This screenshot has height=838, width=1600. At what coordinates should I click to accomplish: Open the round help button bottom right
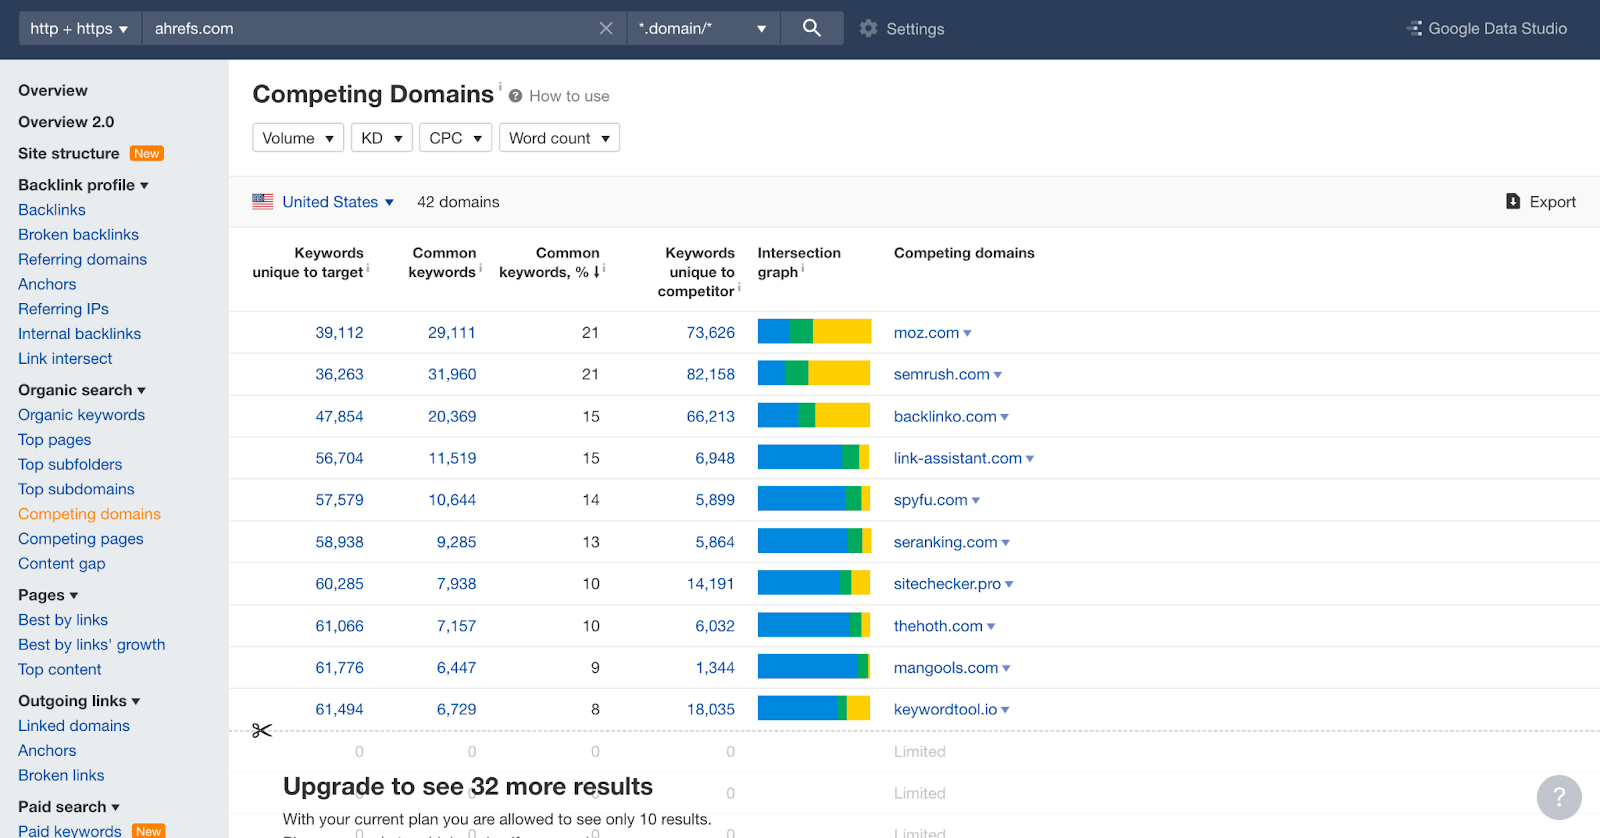click(1558, 798)
